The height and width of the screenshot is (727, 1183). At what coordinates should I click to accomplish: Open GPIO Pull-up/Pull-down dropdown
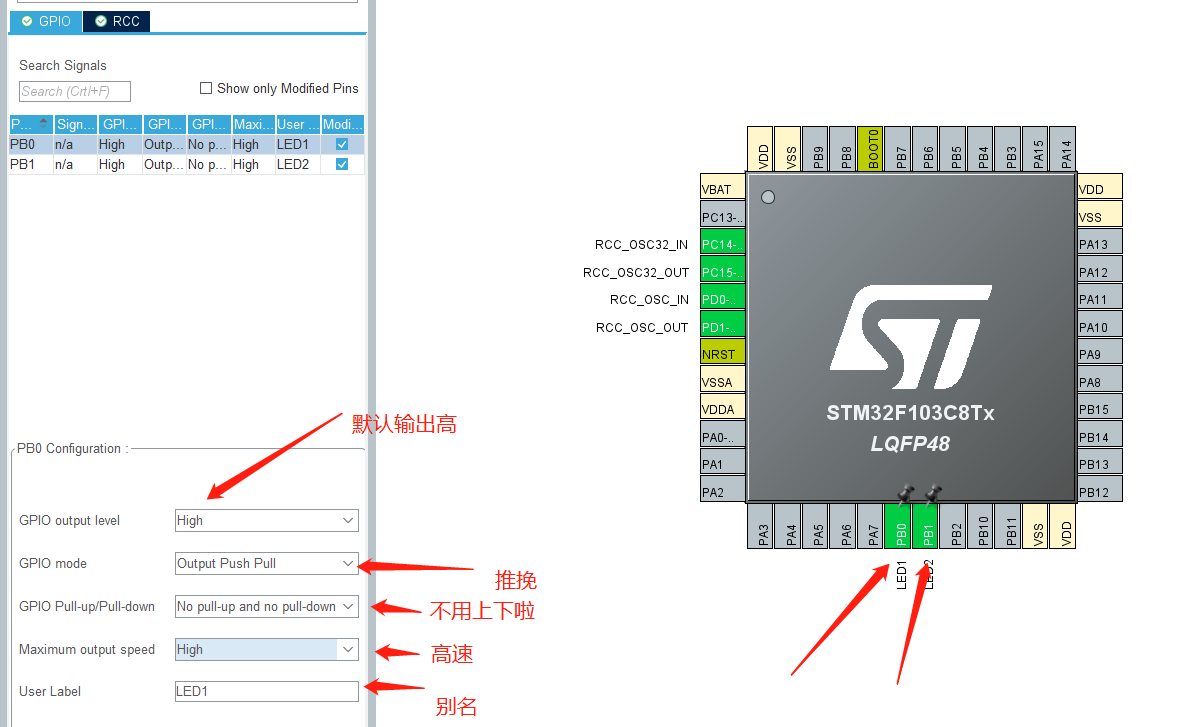[x=266, y=606]
